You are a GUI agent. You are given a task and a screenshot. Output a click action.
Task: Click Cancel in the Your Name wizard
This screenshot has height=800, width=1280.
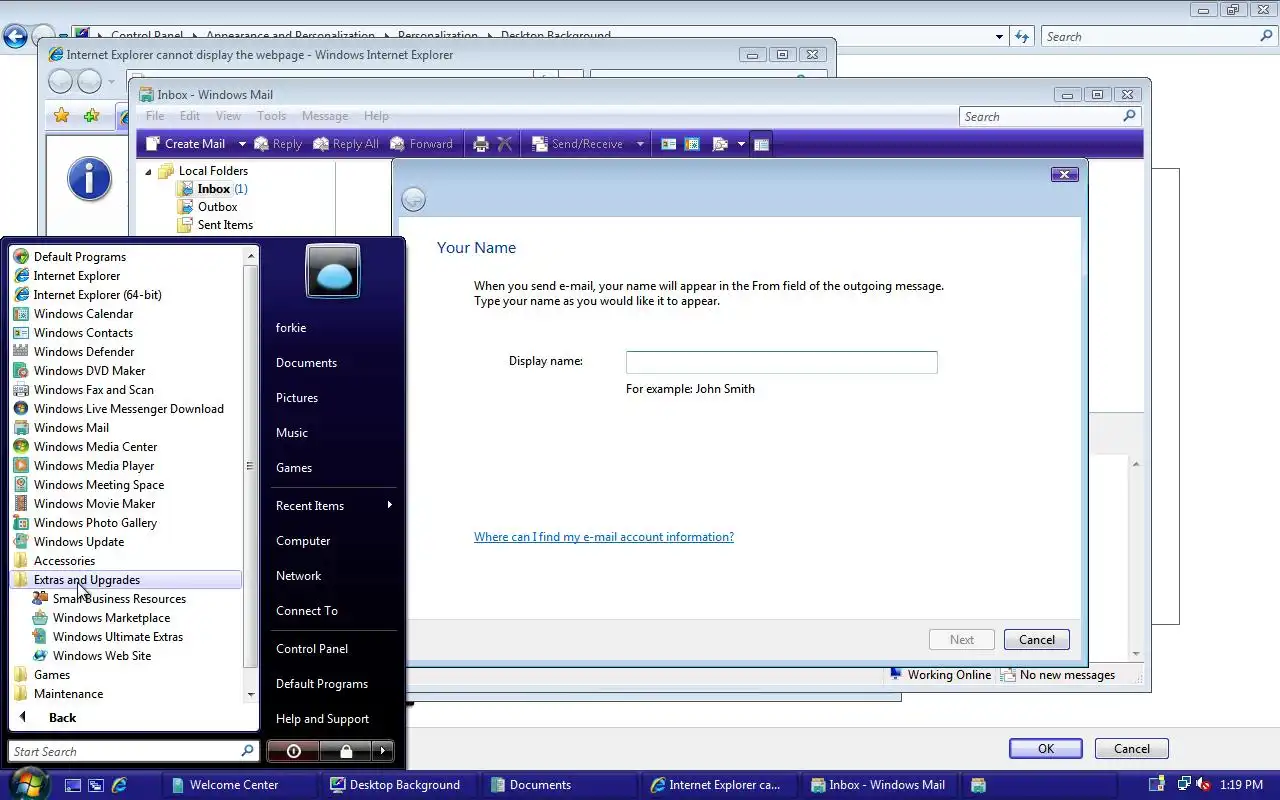tap(1037, 640)
